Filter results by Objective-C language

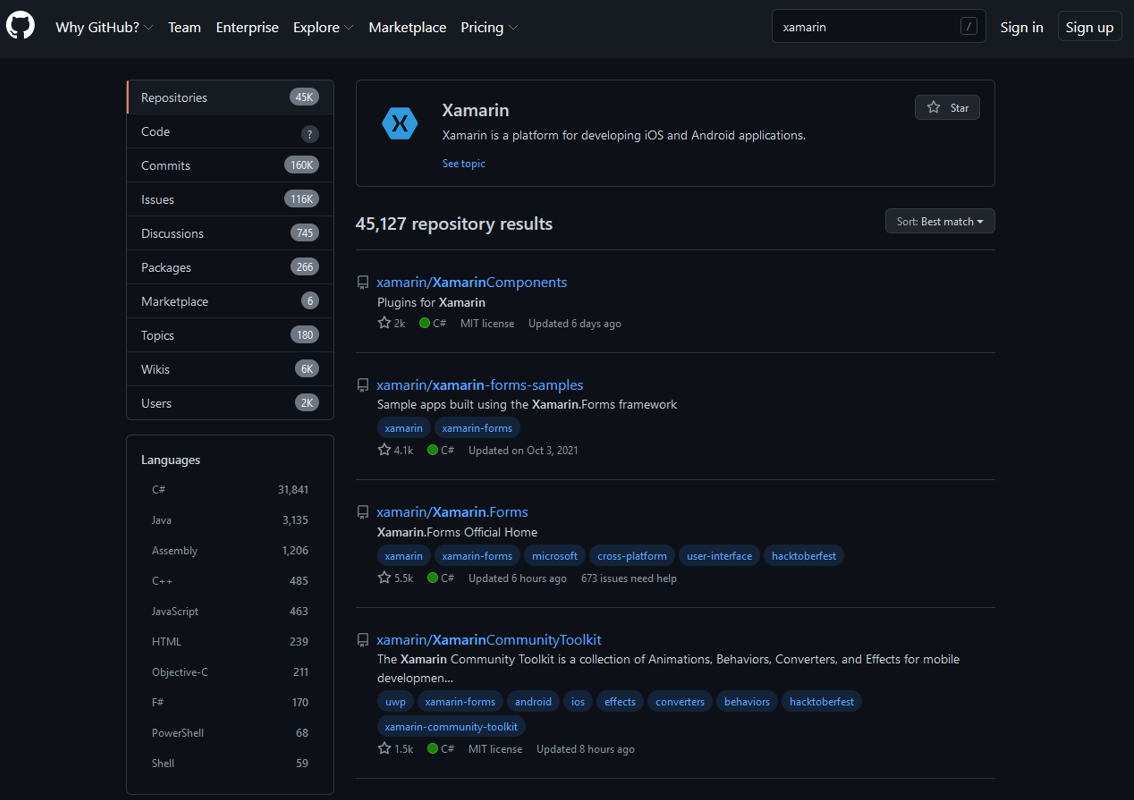230,672
